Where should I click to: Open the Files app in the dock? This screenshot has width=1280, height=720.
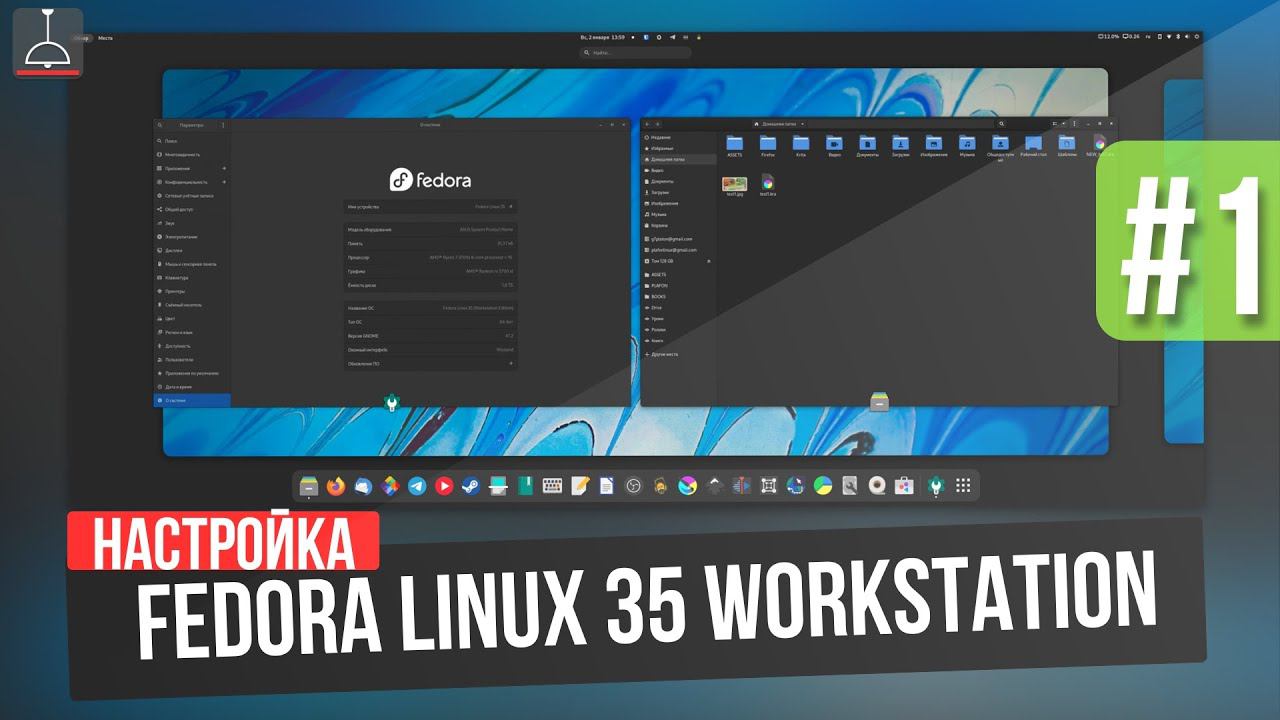(x=309, y=486)
